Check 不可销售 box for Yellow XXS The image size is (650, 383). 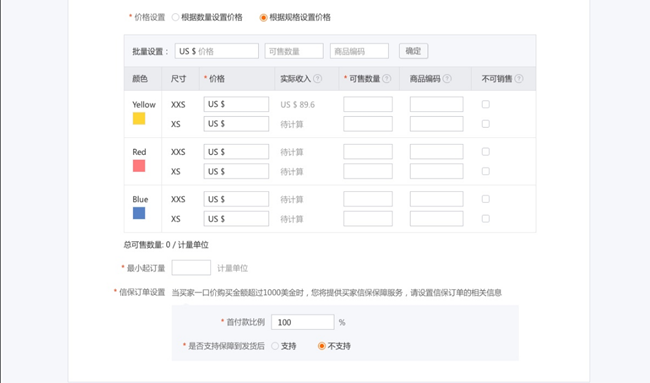[485, 104]
